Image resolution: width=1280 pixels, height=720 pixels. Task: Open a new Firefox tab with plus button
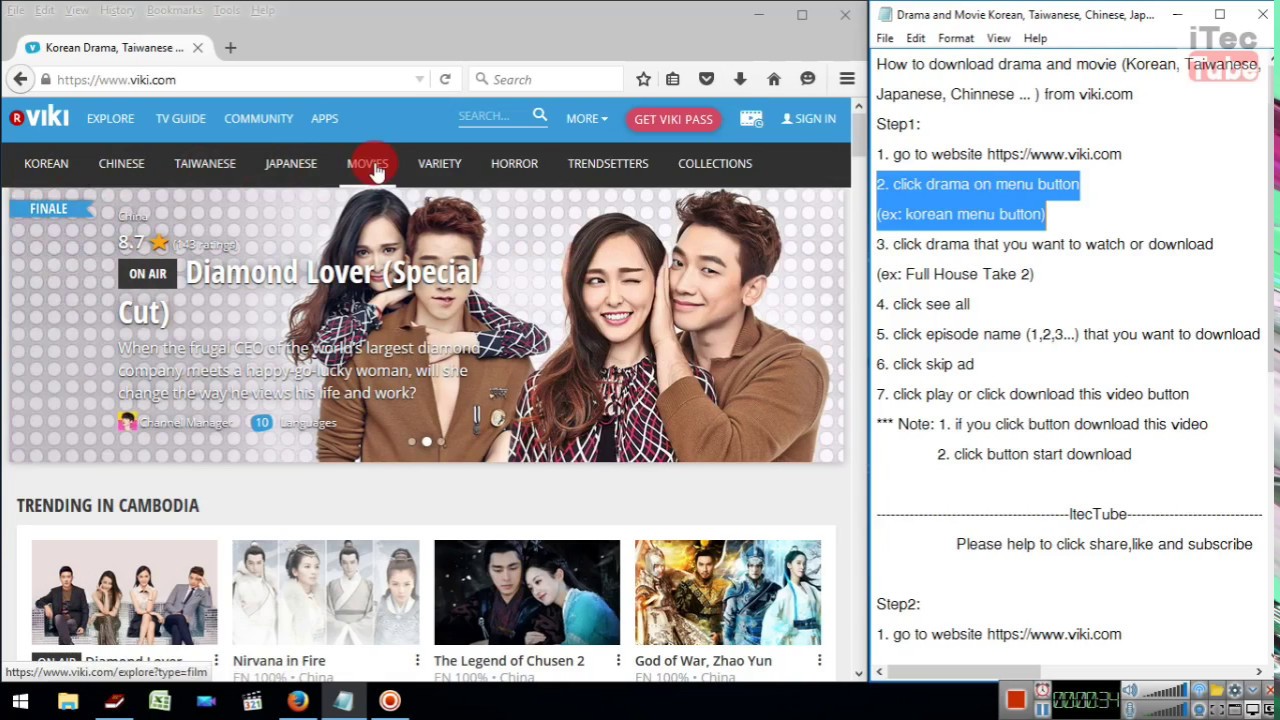click(x=230, y=47)
